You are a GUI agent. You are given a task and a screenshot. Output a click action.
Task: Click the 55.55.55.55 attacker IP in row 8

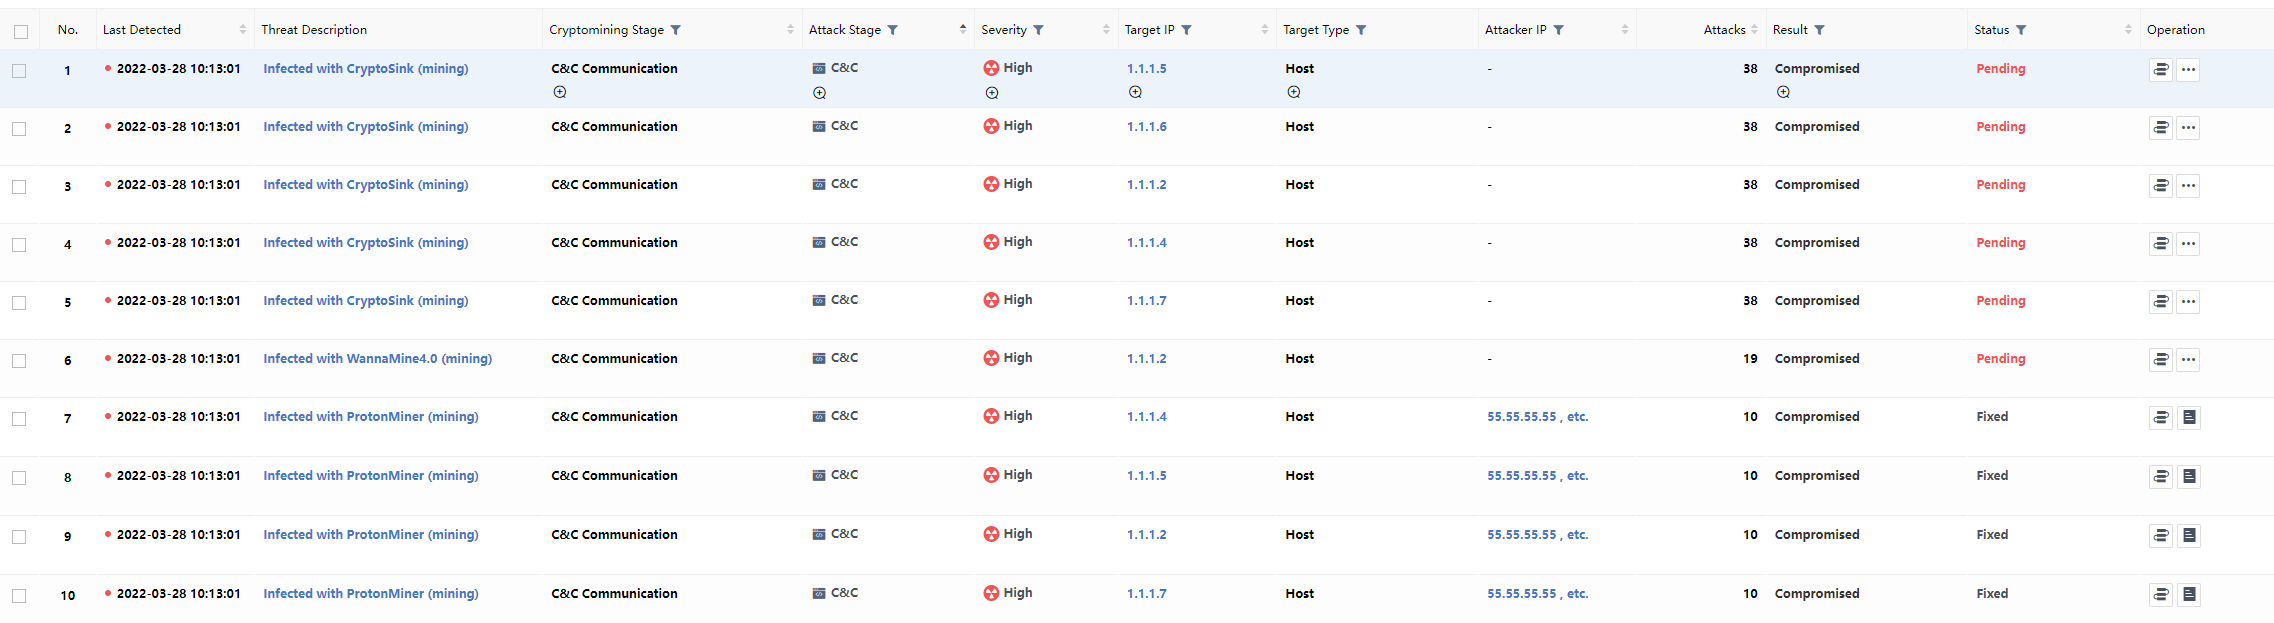[1521, 476]
